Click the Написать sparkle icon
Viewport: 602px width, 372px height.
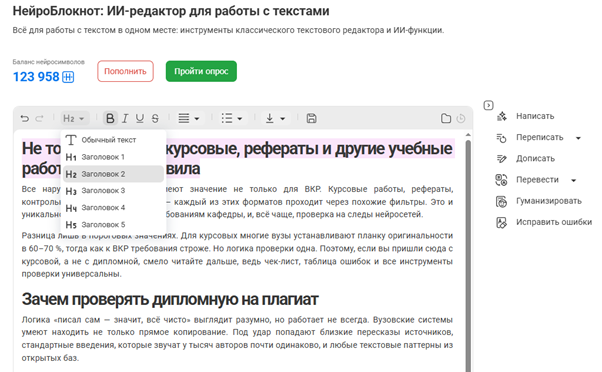tap(502, 116)
